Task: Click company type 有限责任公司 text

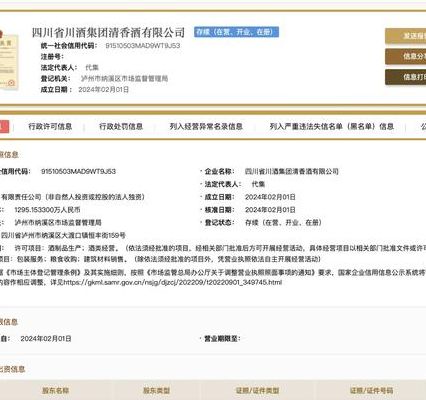Action: (73, 197)
